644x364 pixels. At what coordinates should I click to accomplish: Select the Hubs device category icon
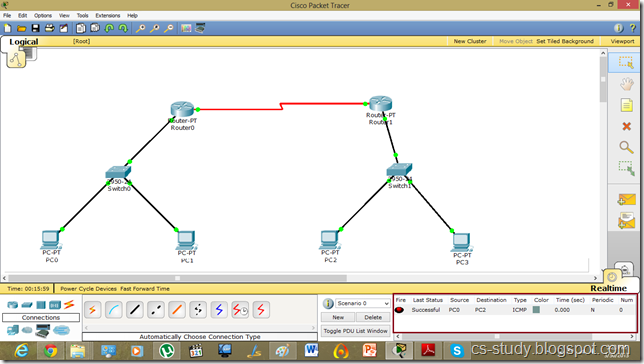pos(41,305)
